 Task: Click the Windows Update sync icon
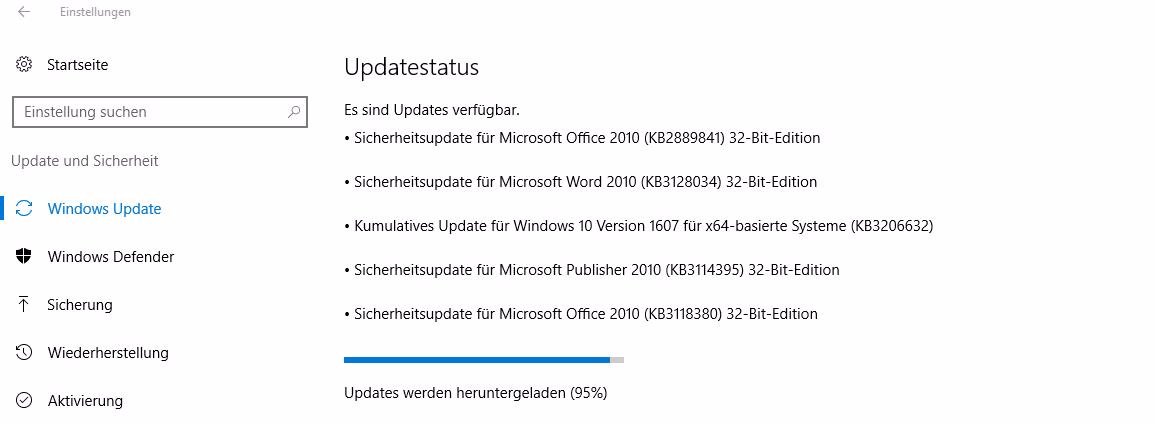(24, 208)
